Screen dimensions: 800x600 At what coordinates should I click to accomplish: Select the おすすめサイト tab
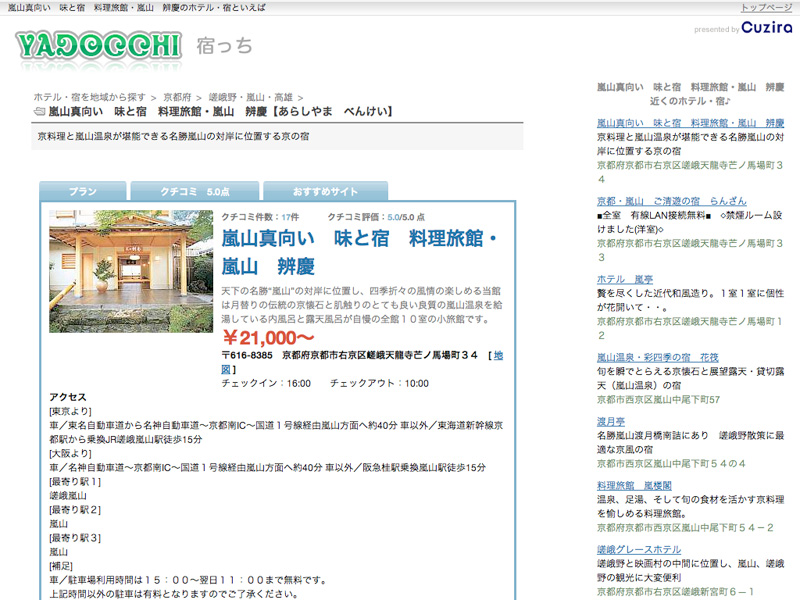325,191
